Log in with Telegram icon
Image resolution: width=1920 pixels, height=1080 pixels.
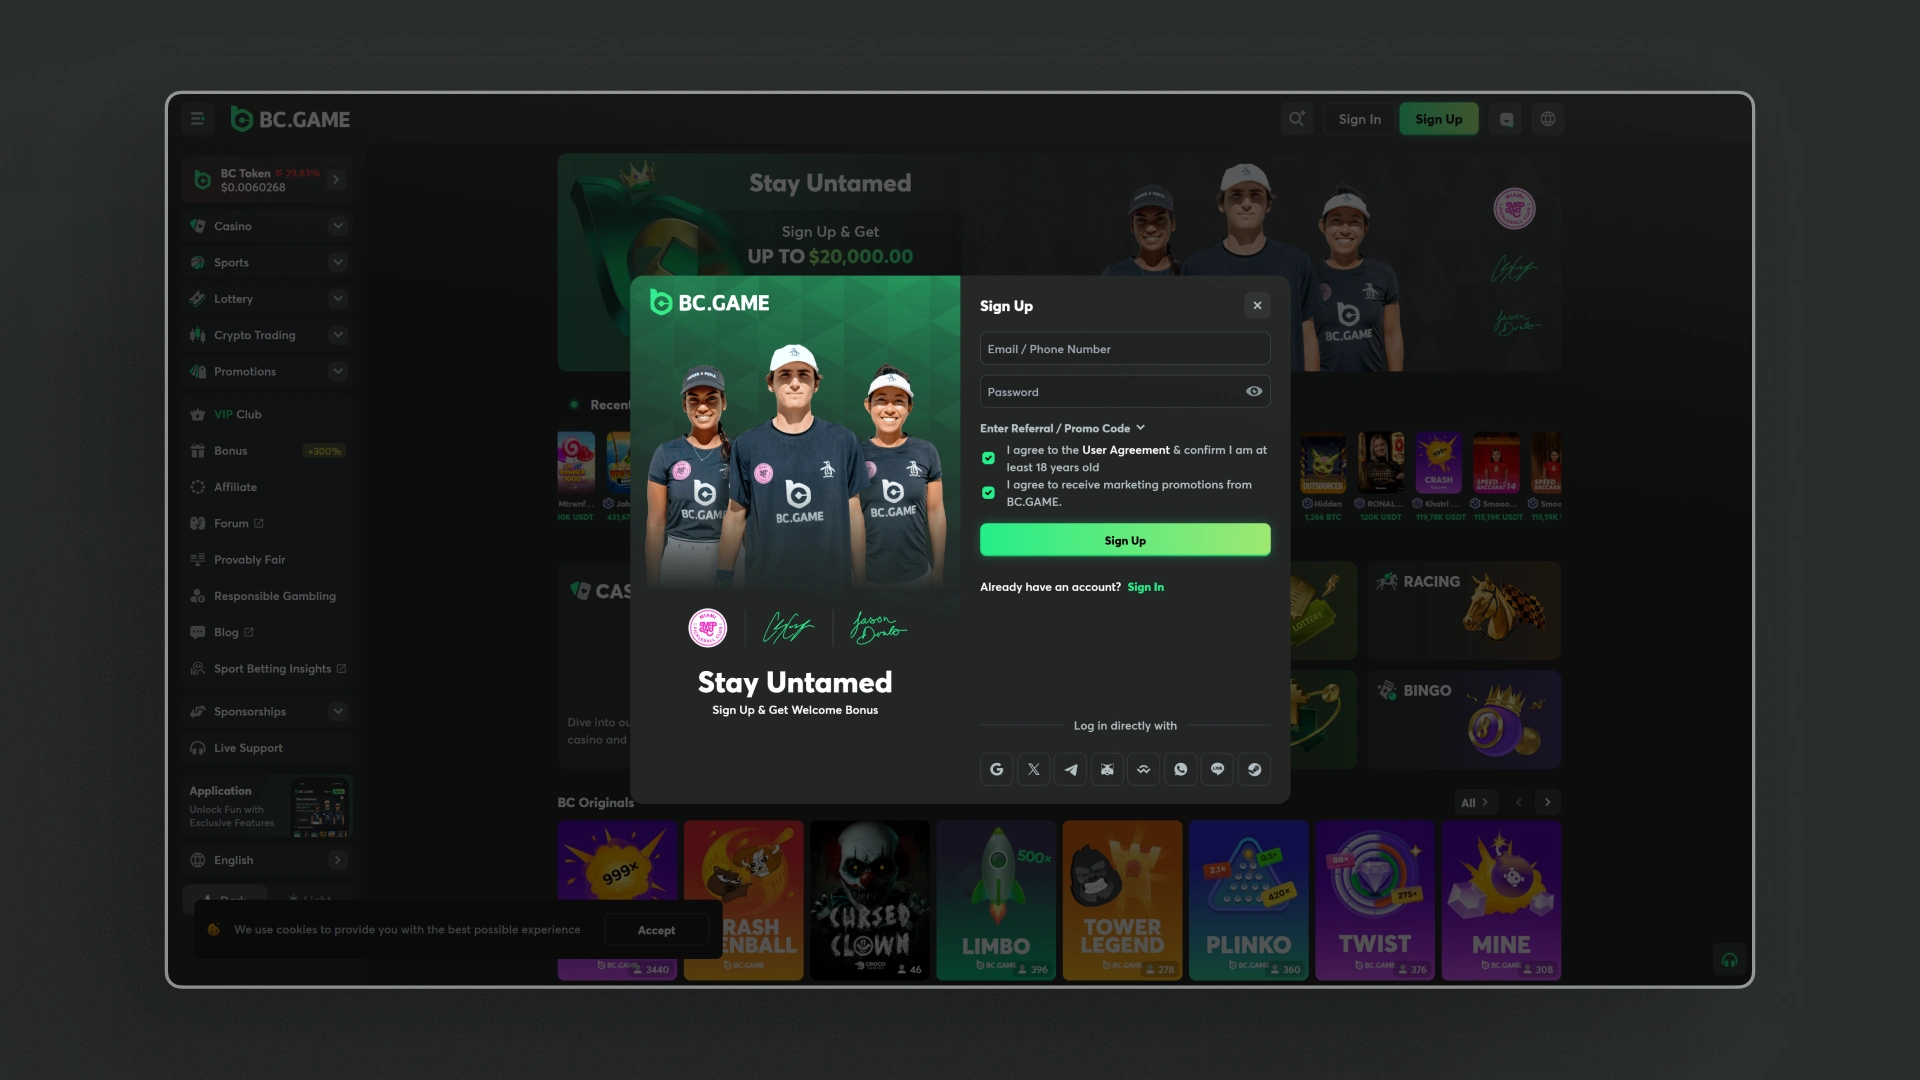pos(1070,769)
